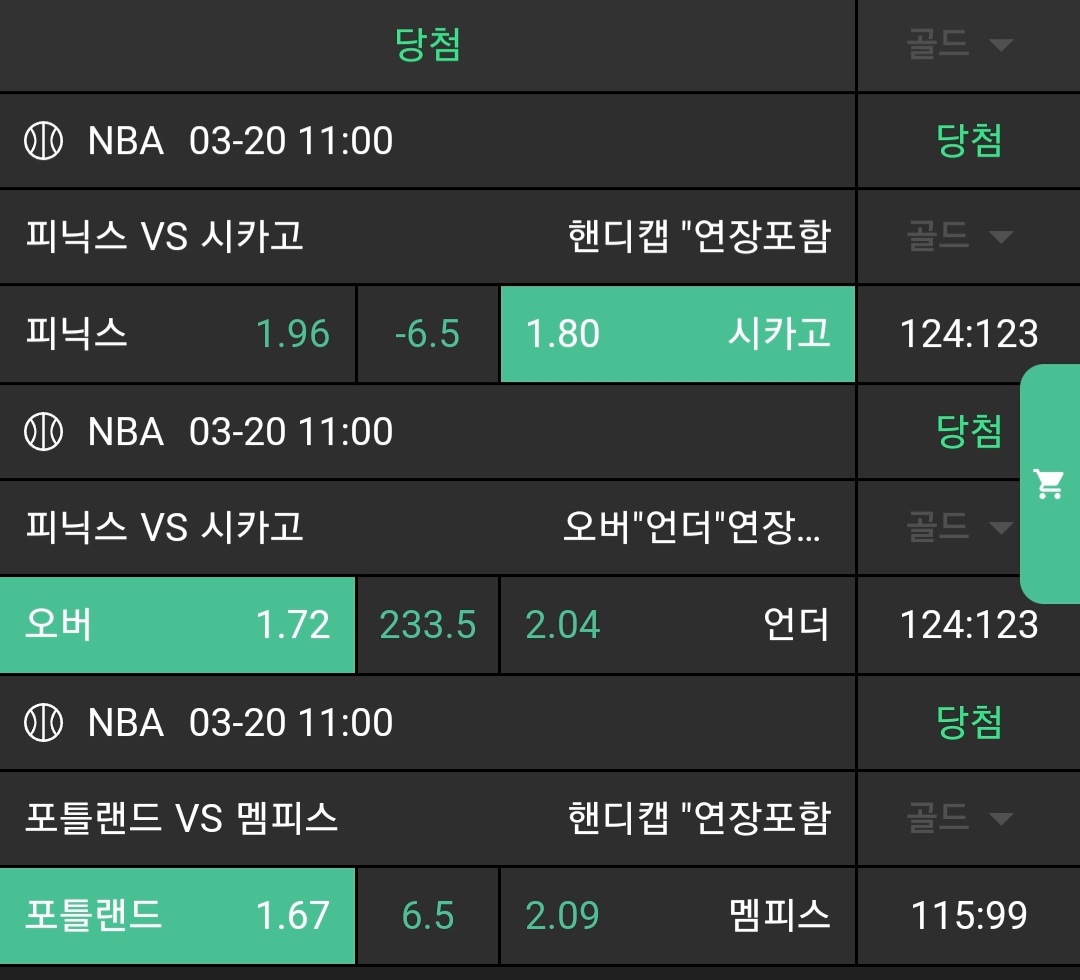Click the basketball icon above 포틀랜드 VS 멤피스
Viewport: 1080px width, 980px height.
[43, 722]
